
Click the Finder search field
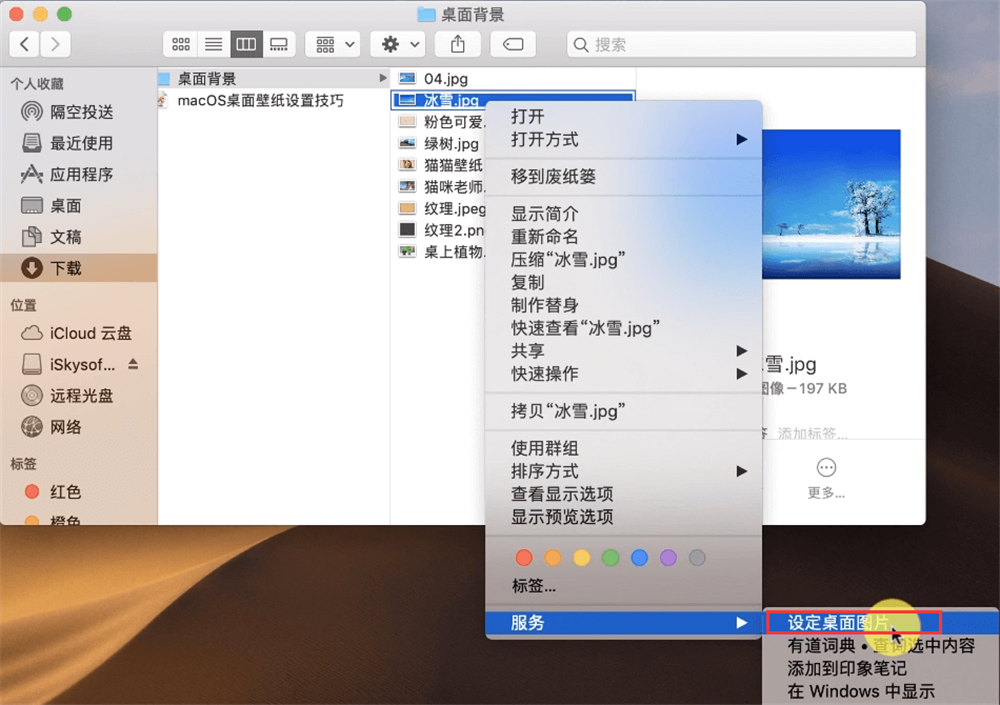[x=741, y=44]
